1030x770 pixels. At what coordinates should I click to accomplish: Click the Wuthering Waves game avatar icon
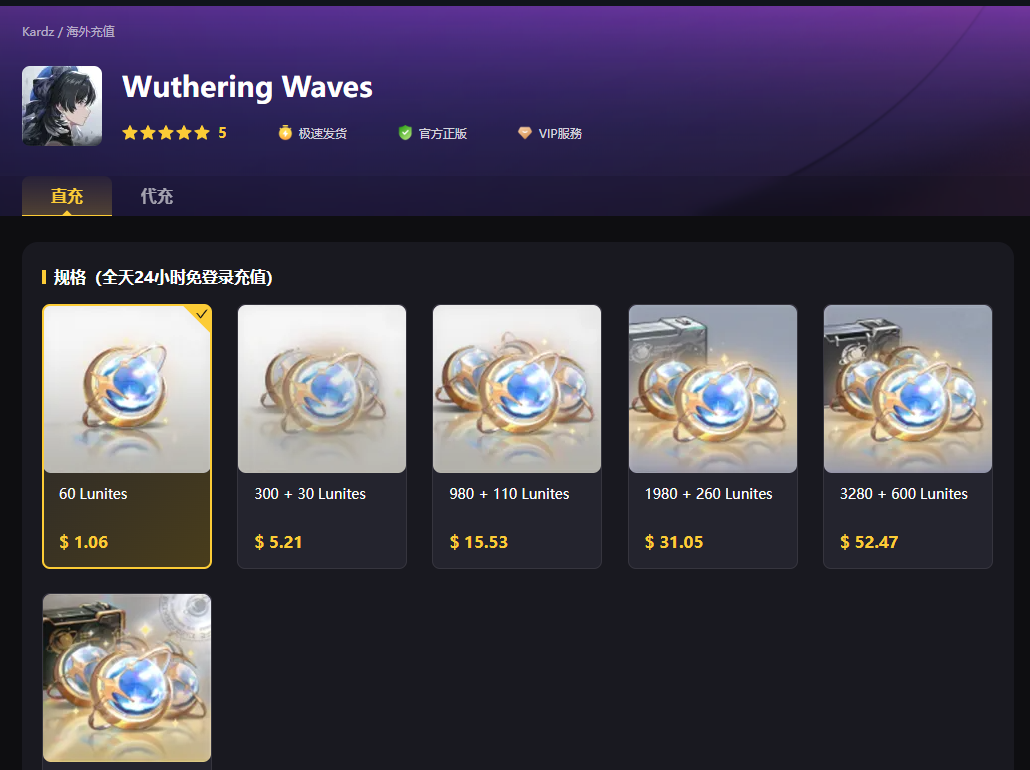click(x=62, y=106)
